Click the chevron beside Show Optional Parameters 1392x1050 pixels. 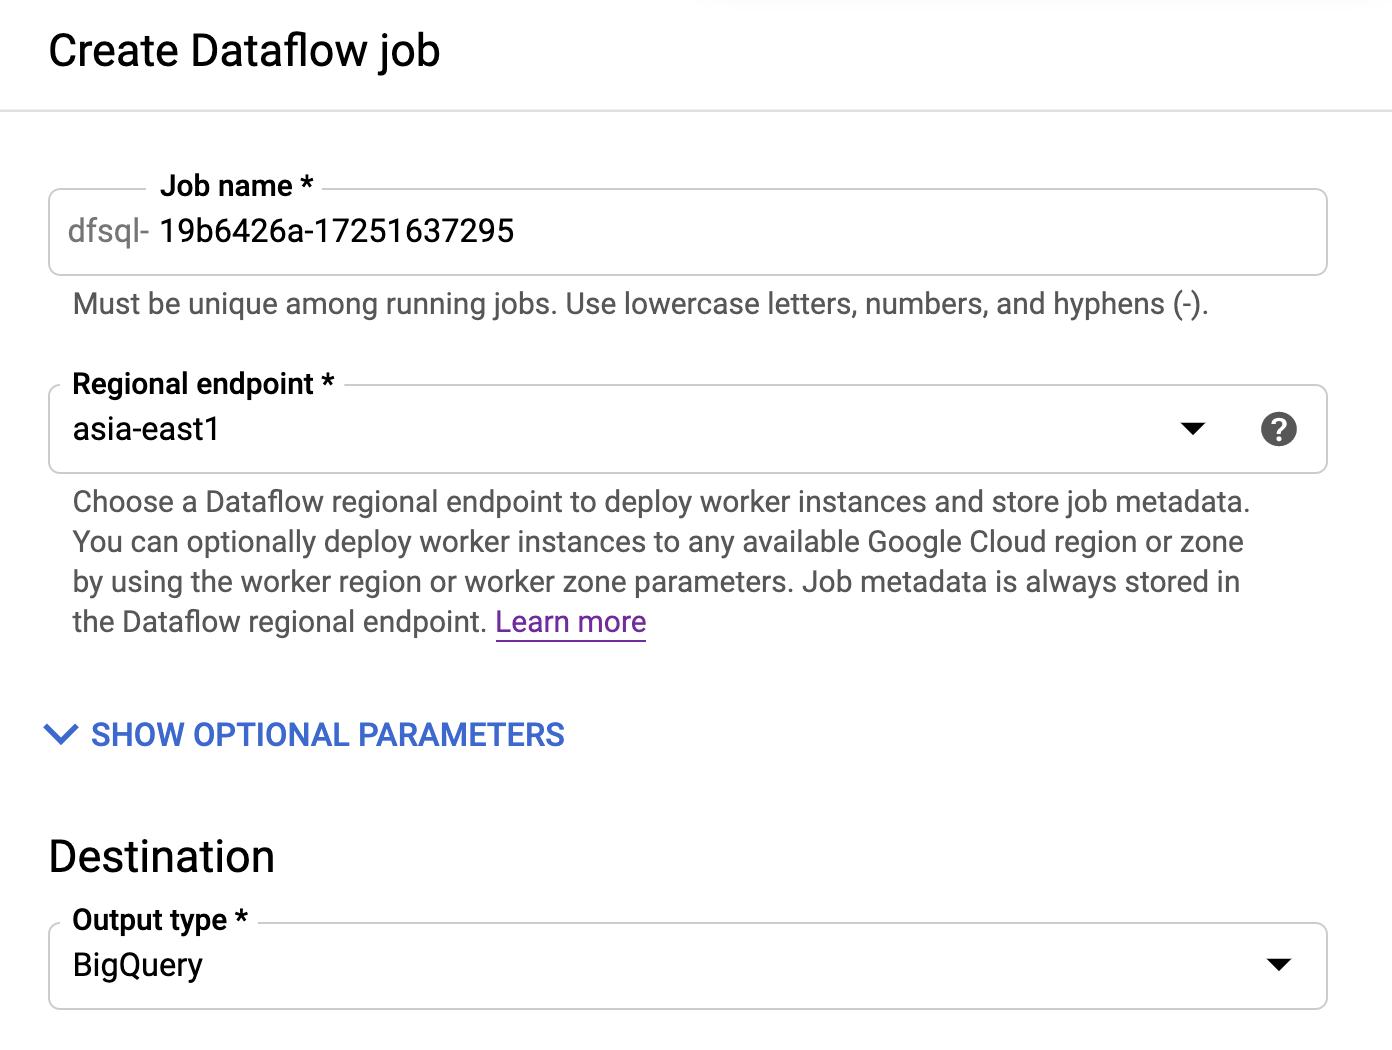coord(61,735)
